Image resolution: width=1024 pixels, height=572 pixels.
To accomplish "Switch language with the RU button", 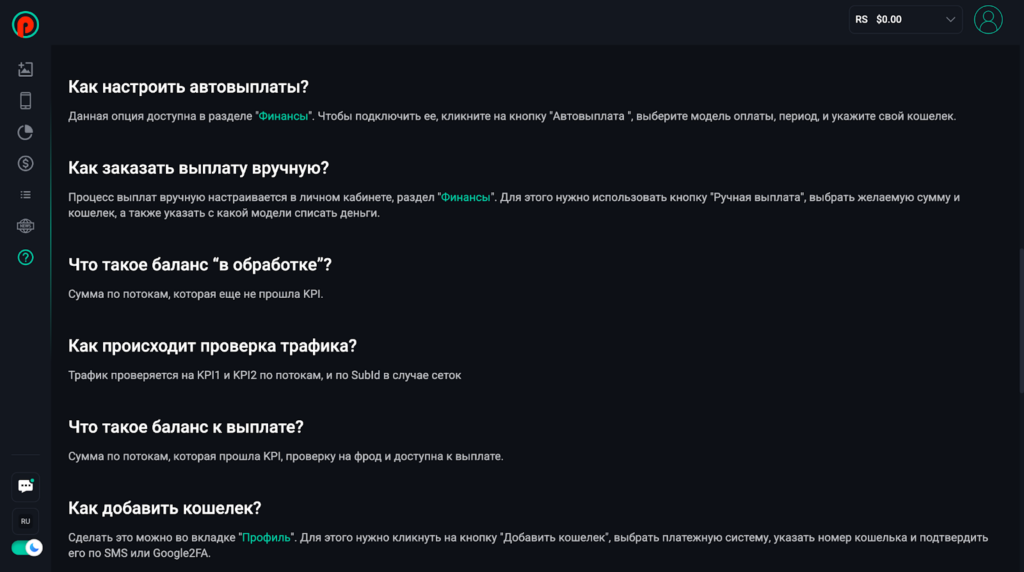I will 25,521.
